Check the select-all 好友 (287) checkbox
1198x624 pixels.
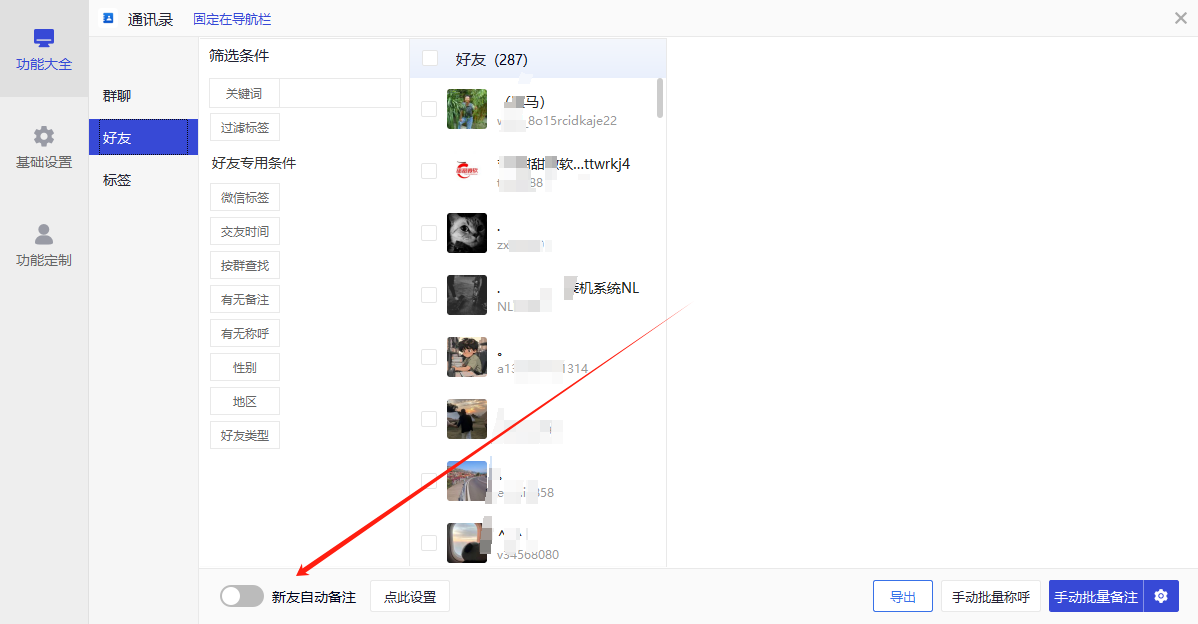pos(430,58)
